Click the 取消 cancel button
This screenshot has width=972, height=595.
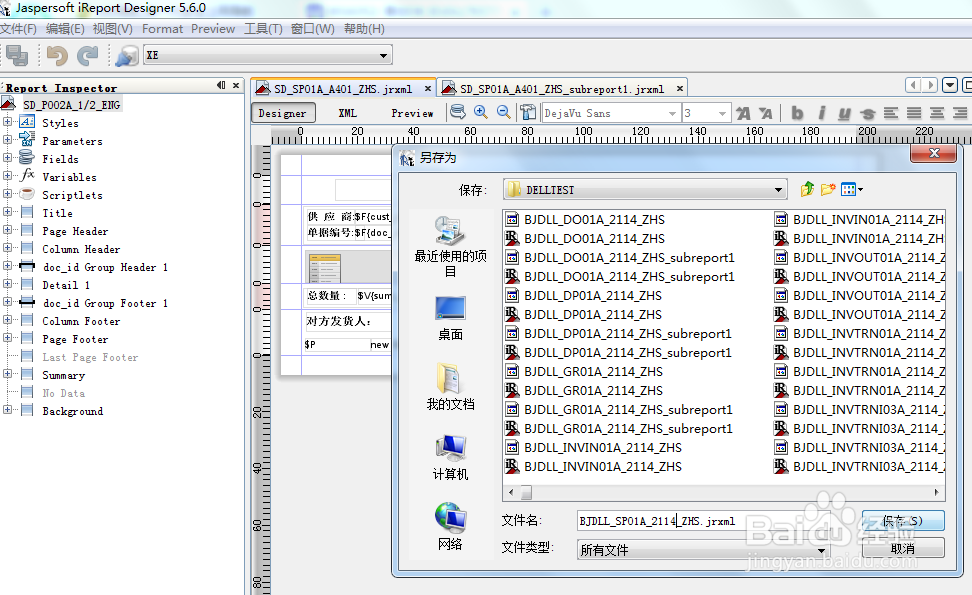[903, 548]
